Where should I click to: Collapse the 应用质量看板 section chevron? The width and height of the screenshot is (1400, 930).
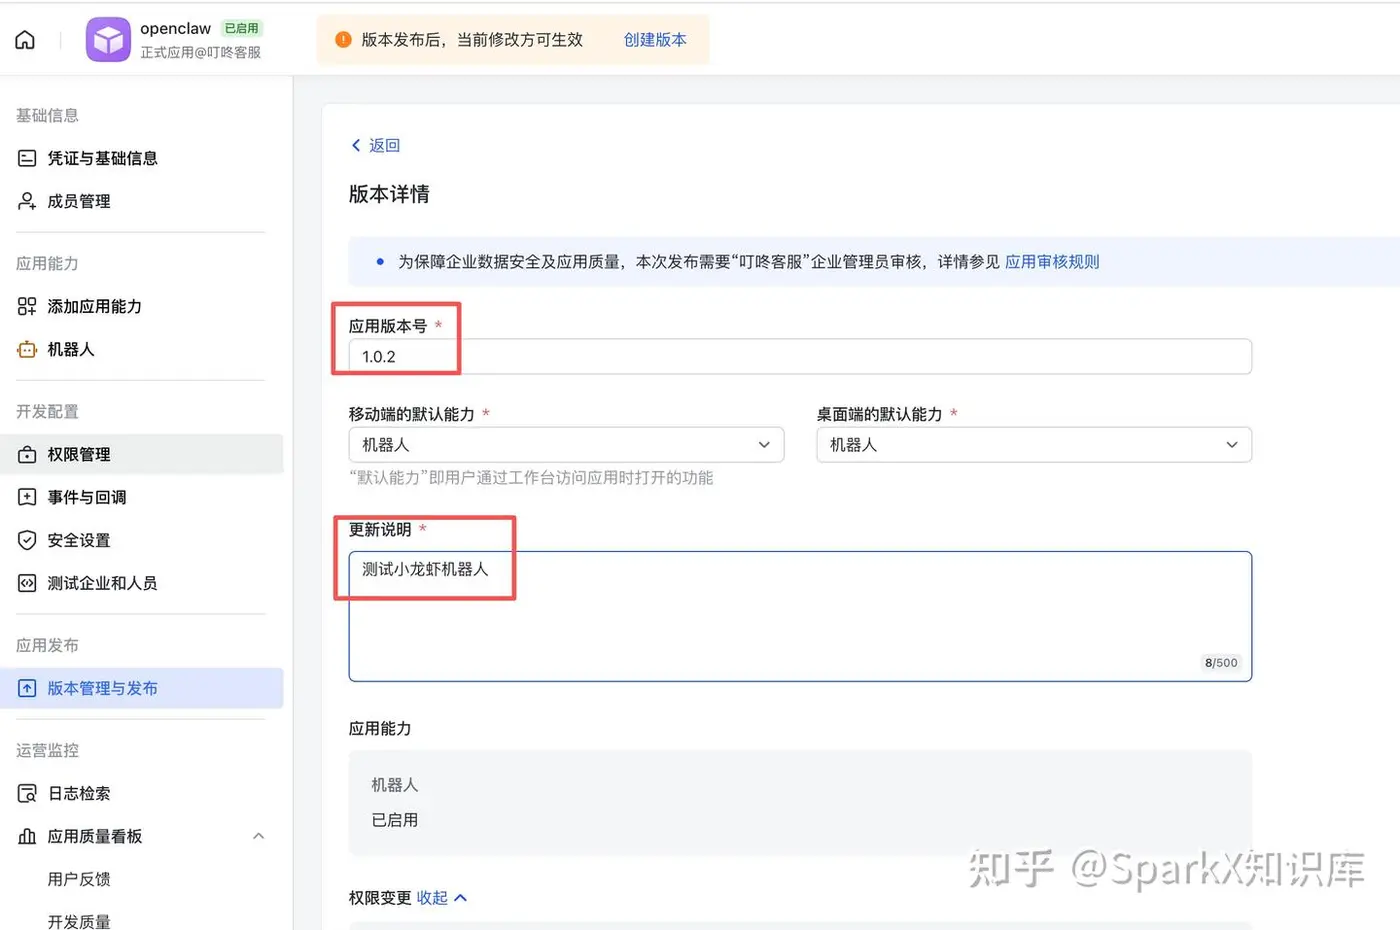[x=259, y=836]
